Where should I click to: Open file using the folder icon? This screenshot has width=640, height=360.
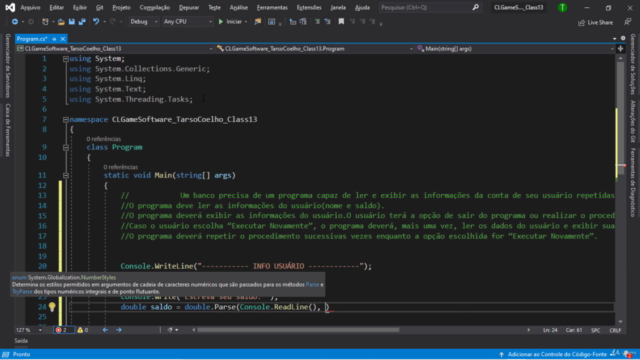pyautogui.click(x=61, y=22)
